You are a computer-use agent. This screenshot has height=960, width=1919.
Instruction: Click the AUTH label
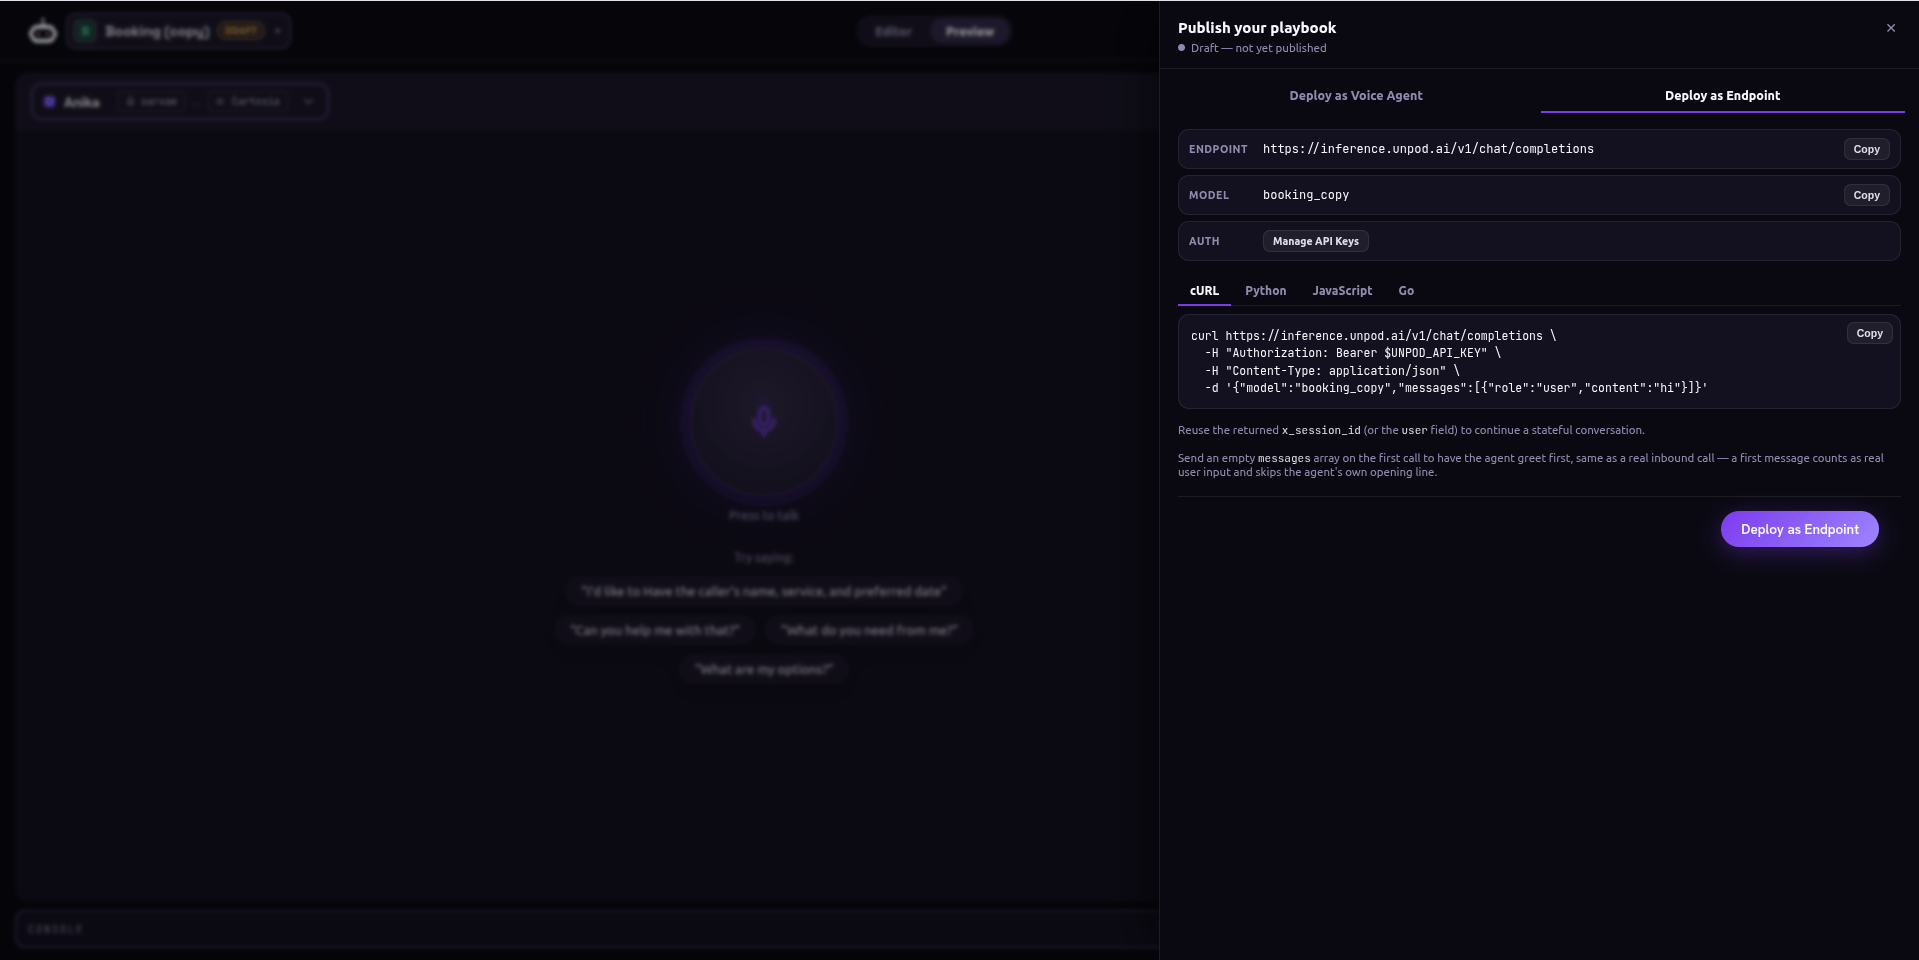pyautogui.click(x=1204, y=241)
